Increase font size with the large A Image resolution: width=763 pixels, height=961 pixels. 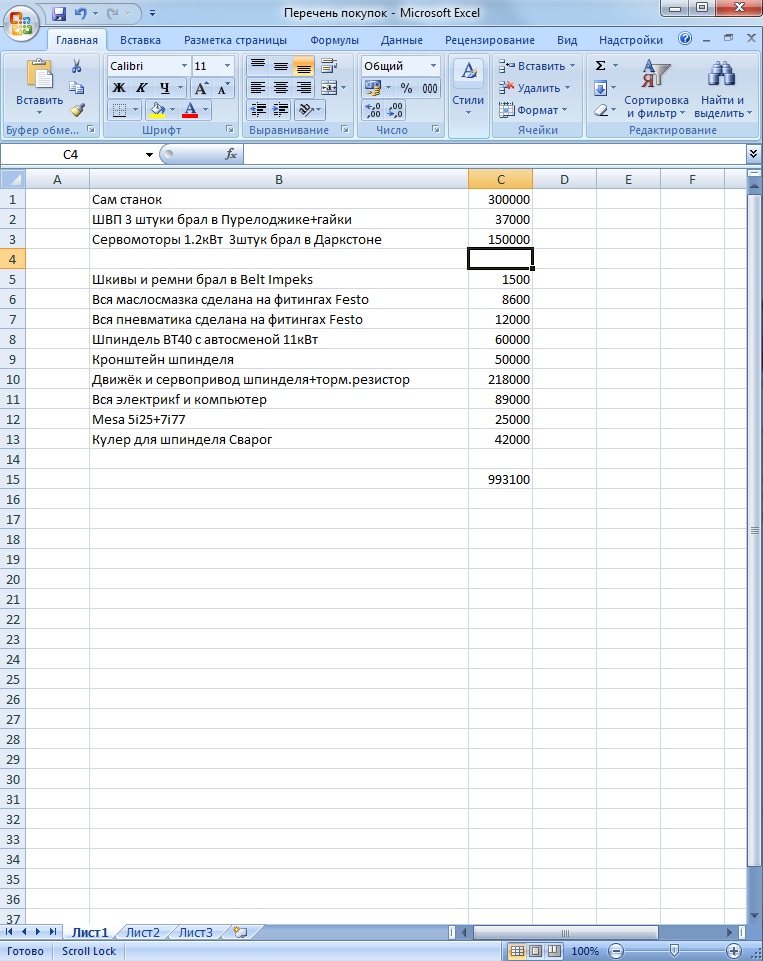[200, 88]
